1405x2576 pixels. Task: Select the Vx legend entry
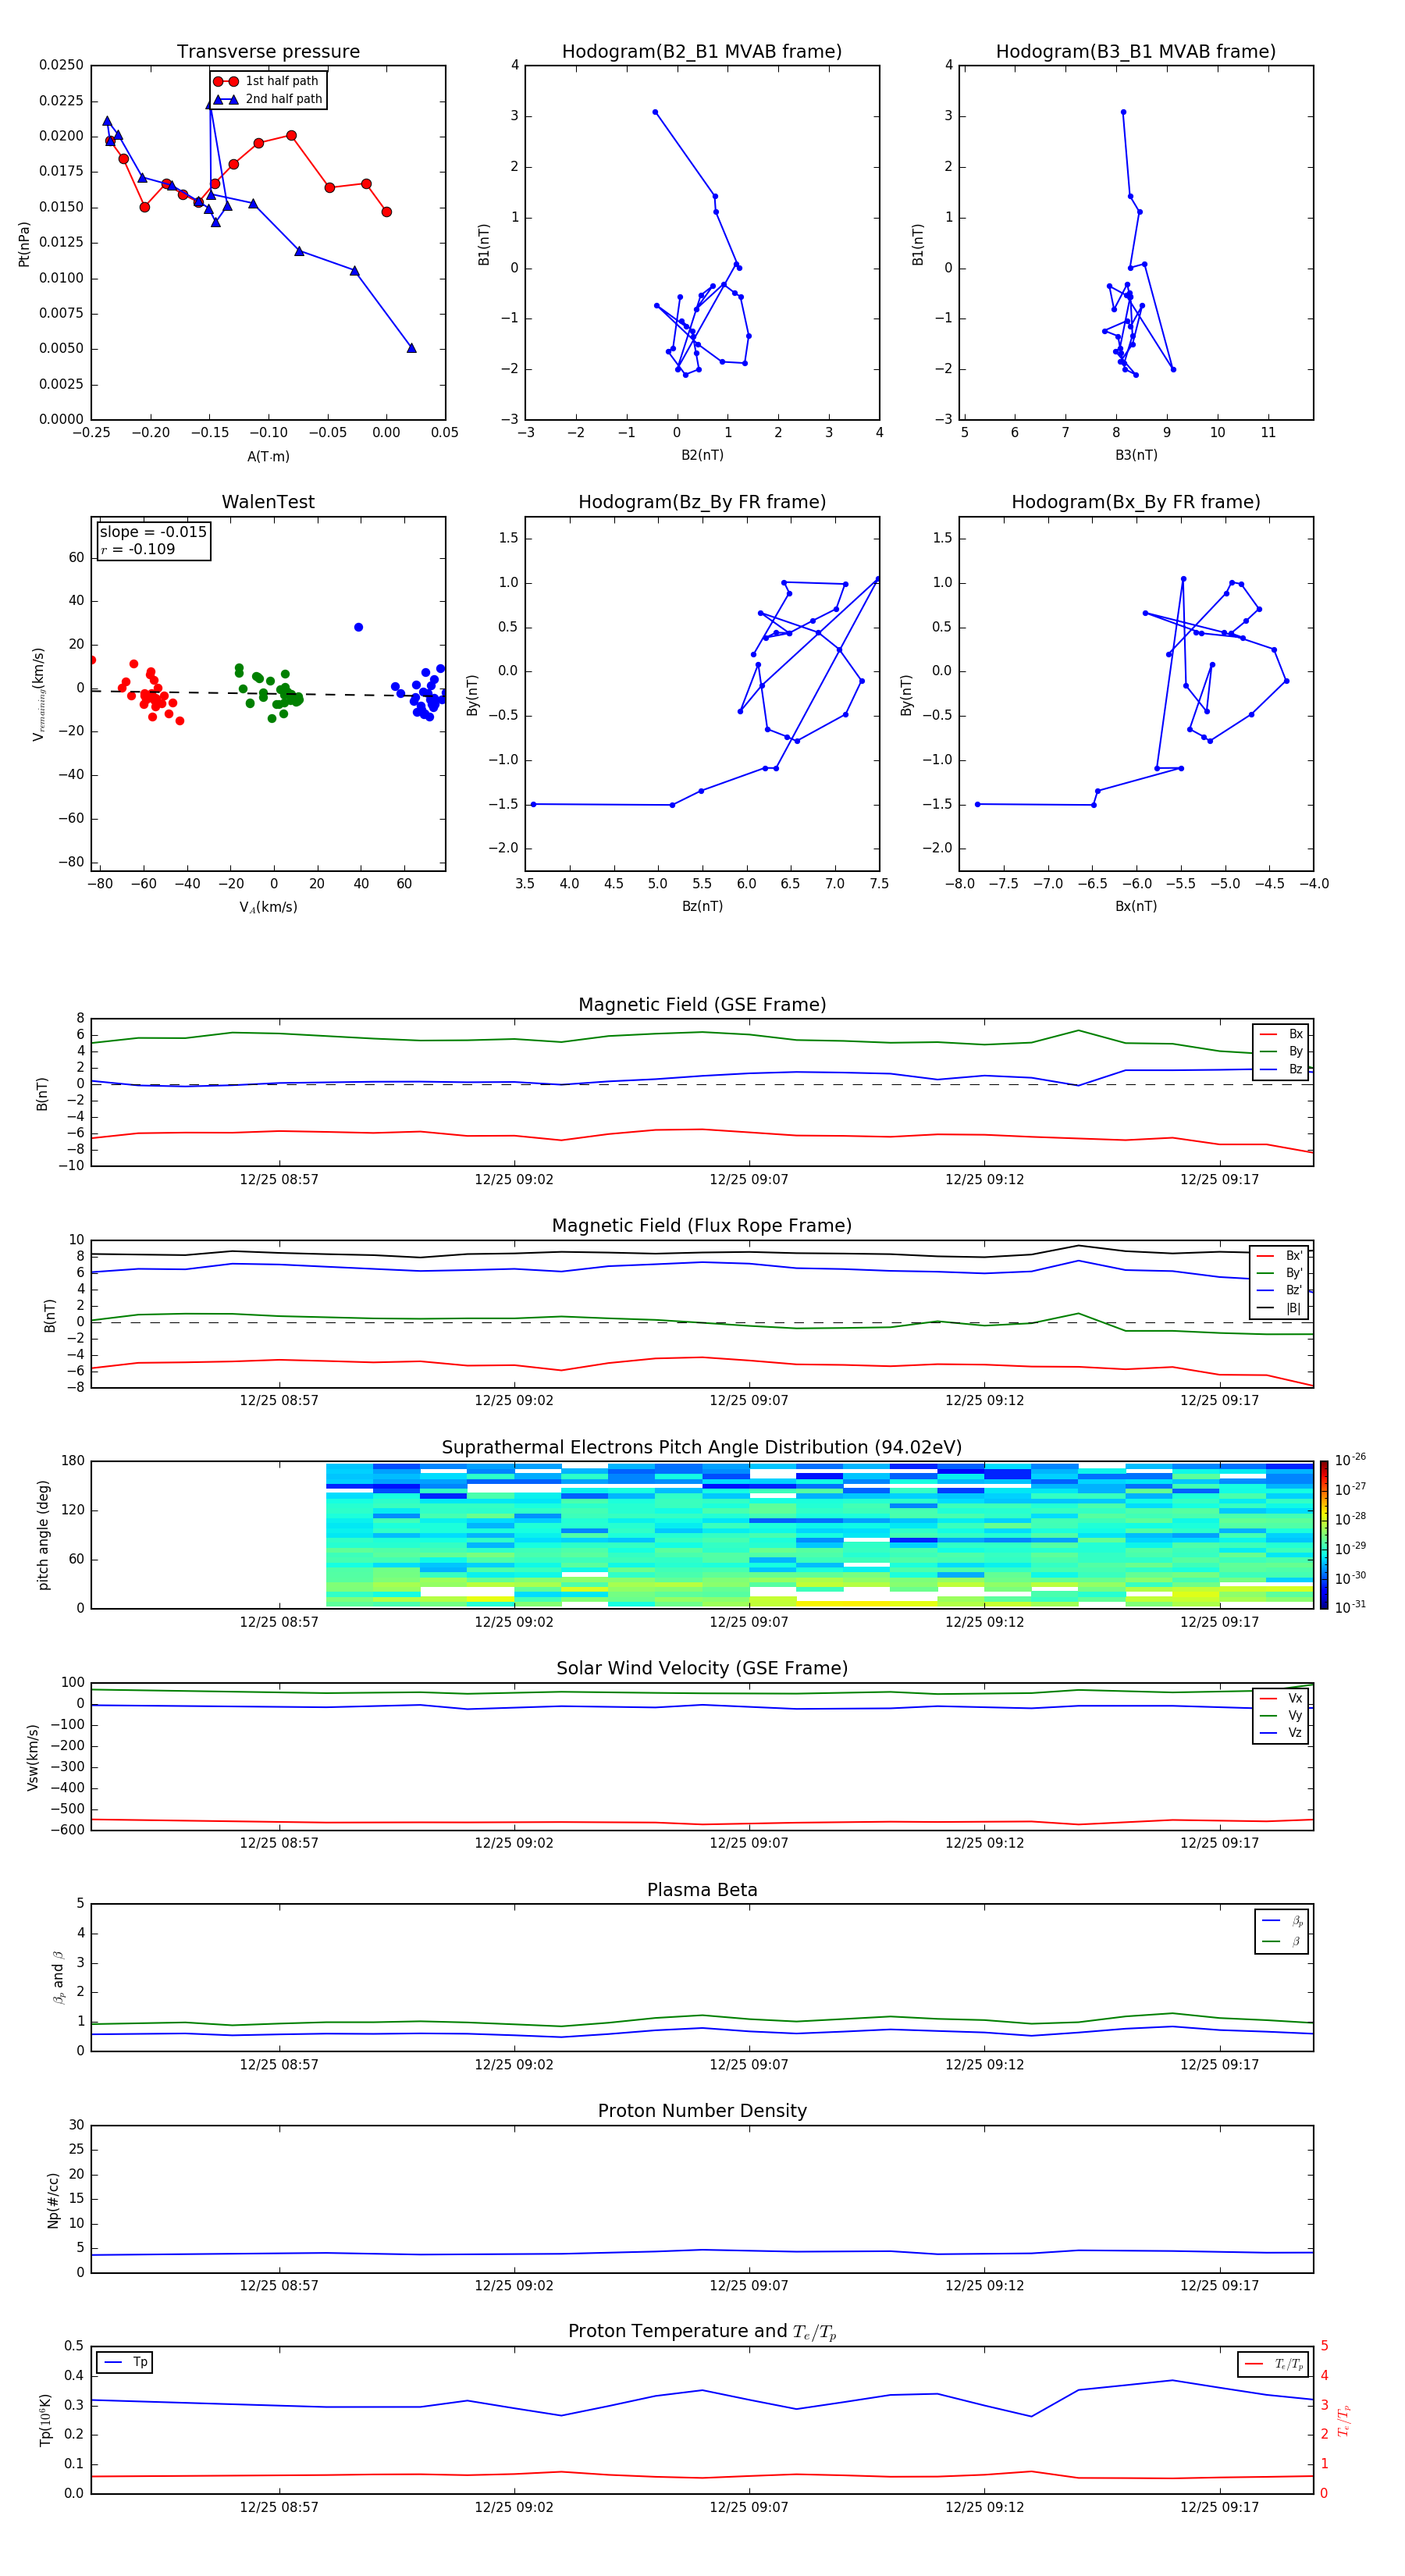pos(1281,1698)
